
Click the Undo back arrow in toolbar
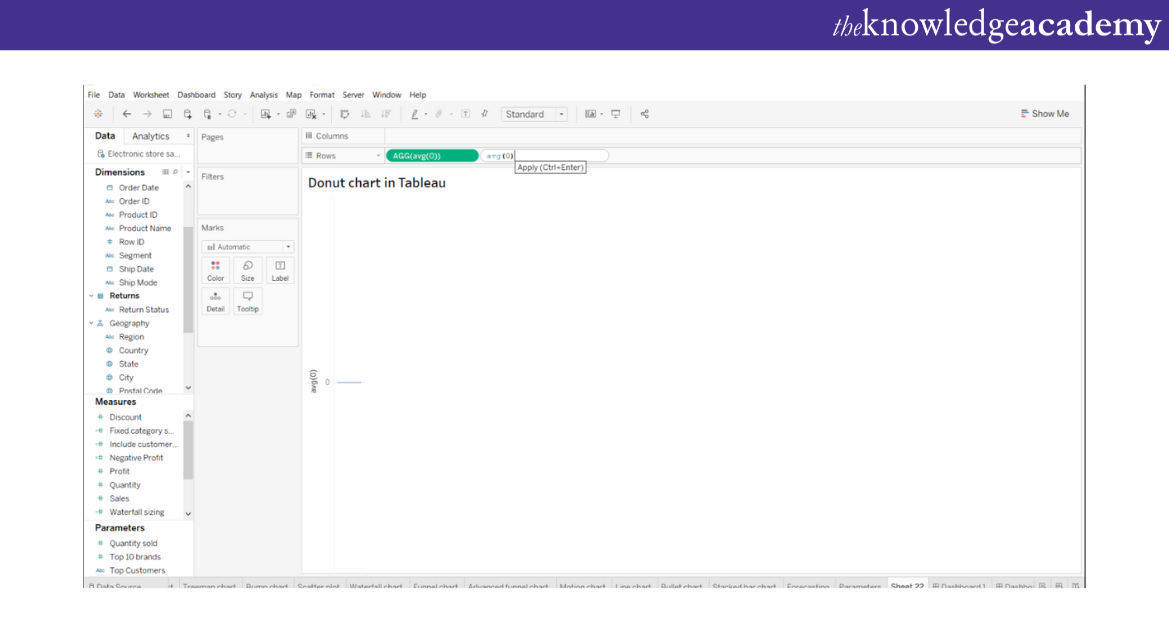click(127, 114)
